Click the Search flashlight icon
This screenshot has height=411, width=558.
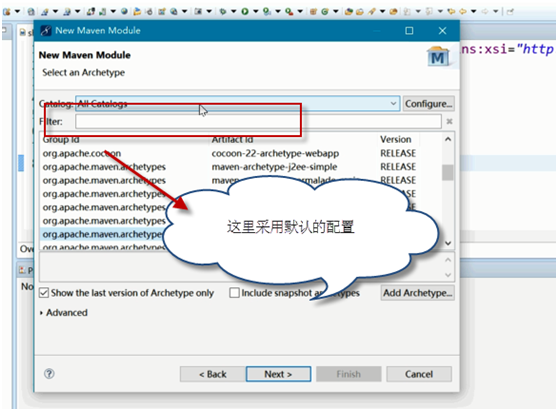coord(372,11)
